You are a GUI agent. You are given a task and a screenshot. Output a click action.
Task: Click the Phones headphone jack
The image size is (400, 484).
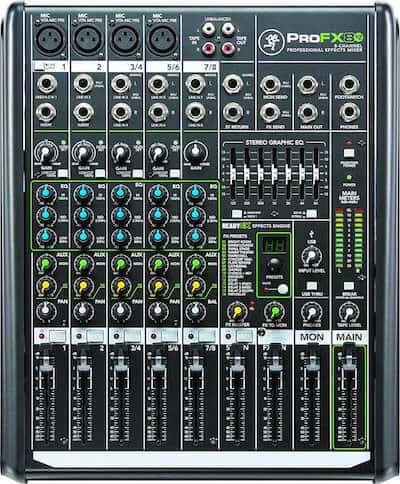349,113
